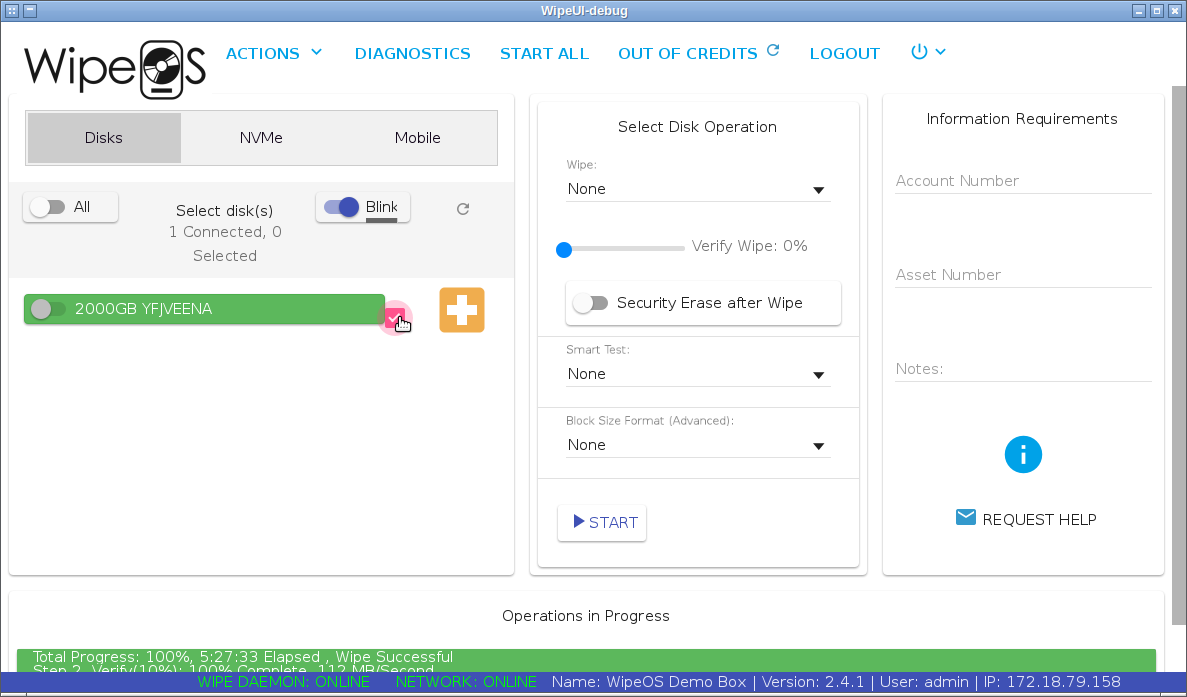Click the 'Verify Wipe: 0%' label
The height and width of the screenshot is (697, 1187).
click(749, 246)
